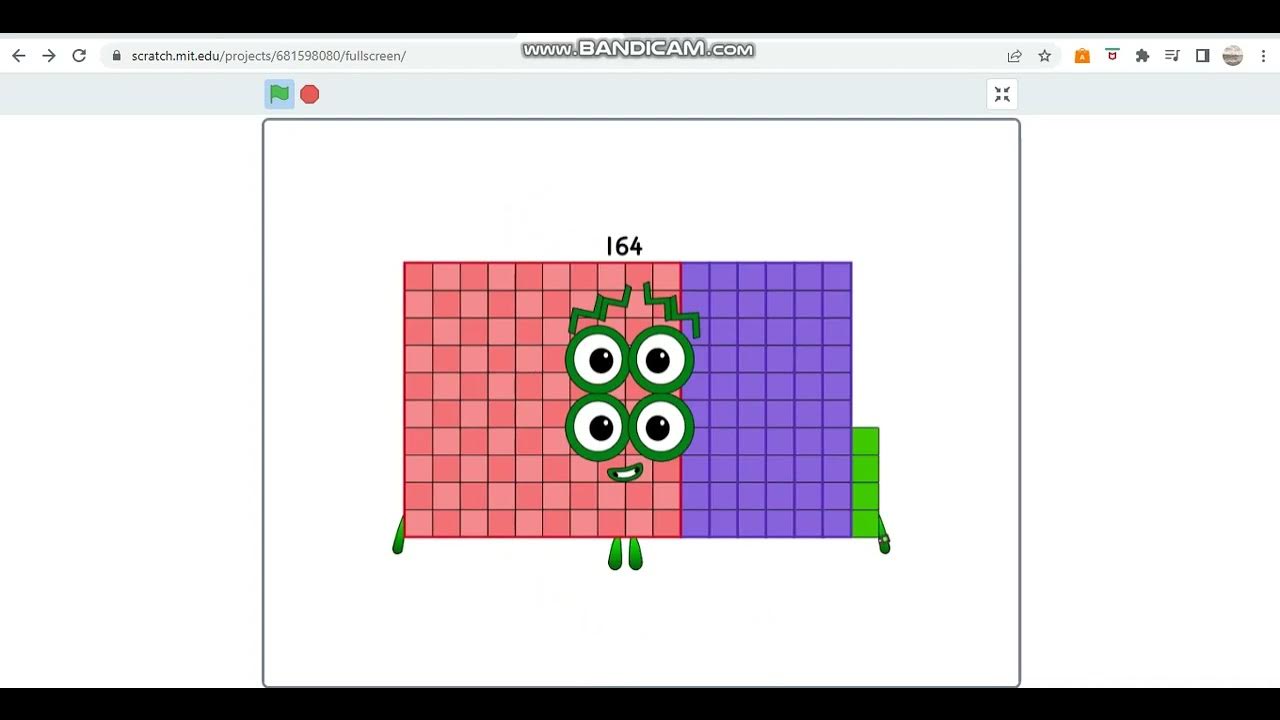
Task: Click the number label 164
Action: [624, 246]
